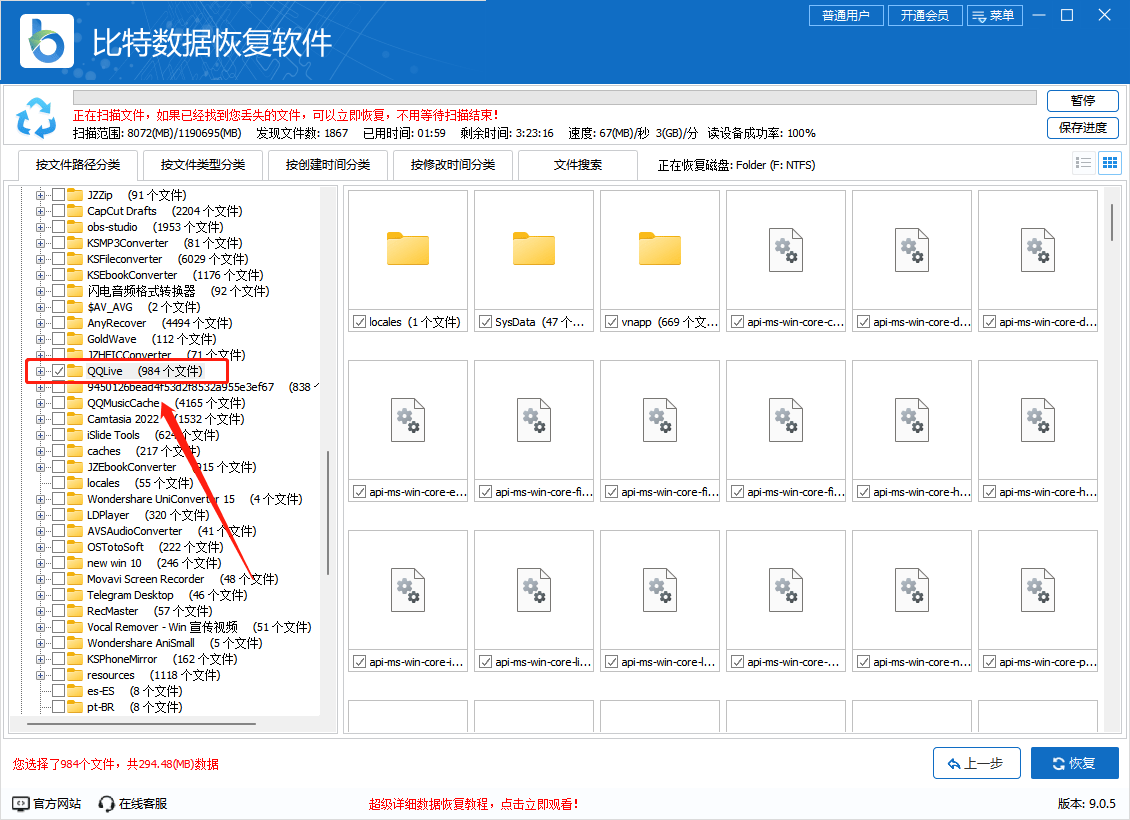Click the 保存进度 button
Image resolution: width=1130 pixels, height=820 pixels.
tap(1082, 128)
